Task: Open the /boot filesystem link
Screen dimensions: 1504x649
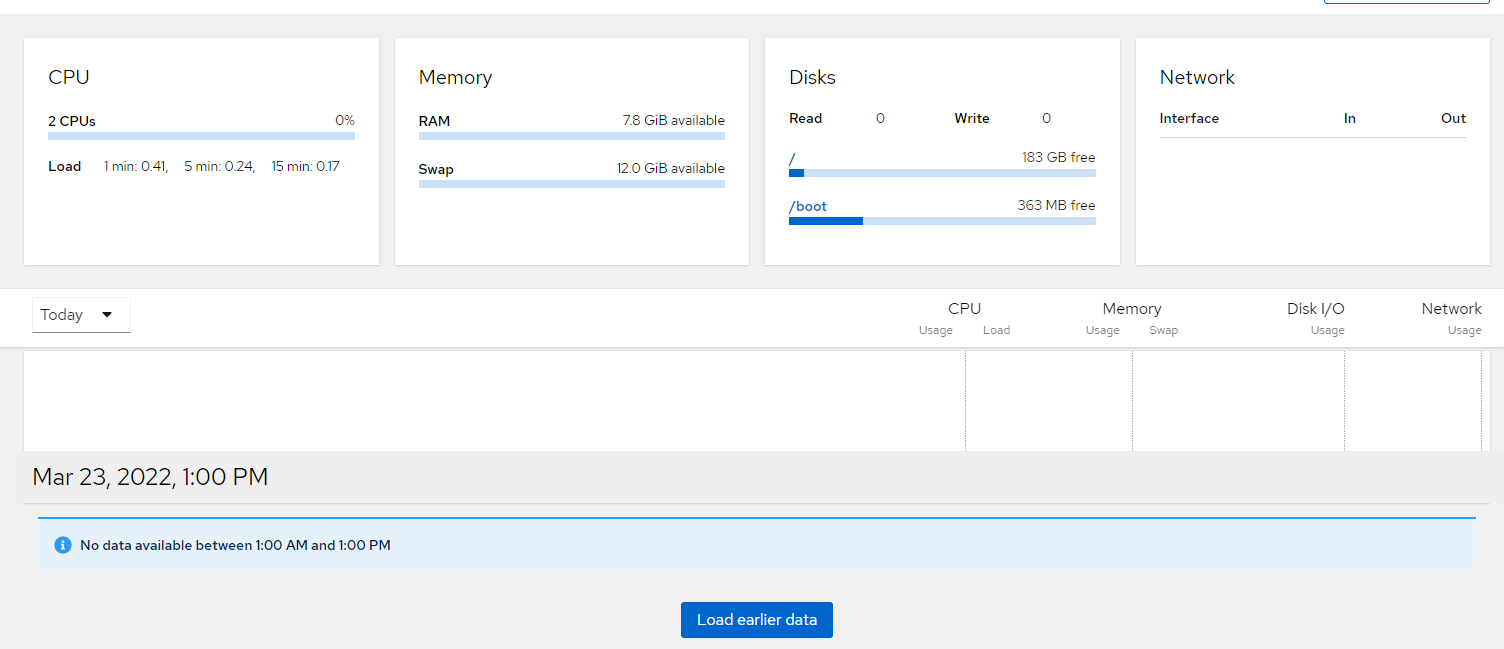Action: pos(807,206)
